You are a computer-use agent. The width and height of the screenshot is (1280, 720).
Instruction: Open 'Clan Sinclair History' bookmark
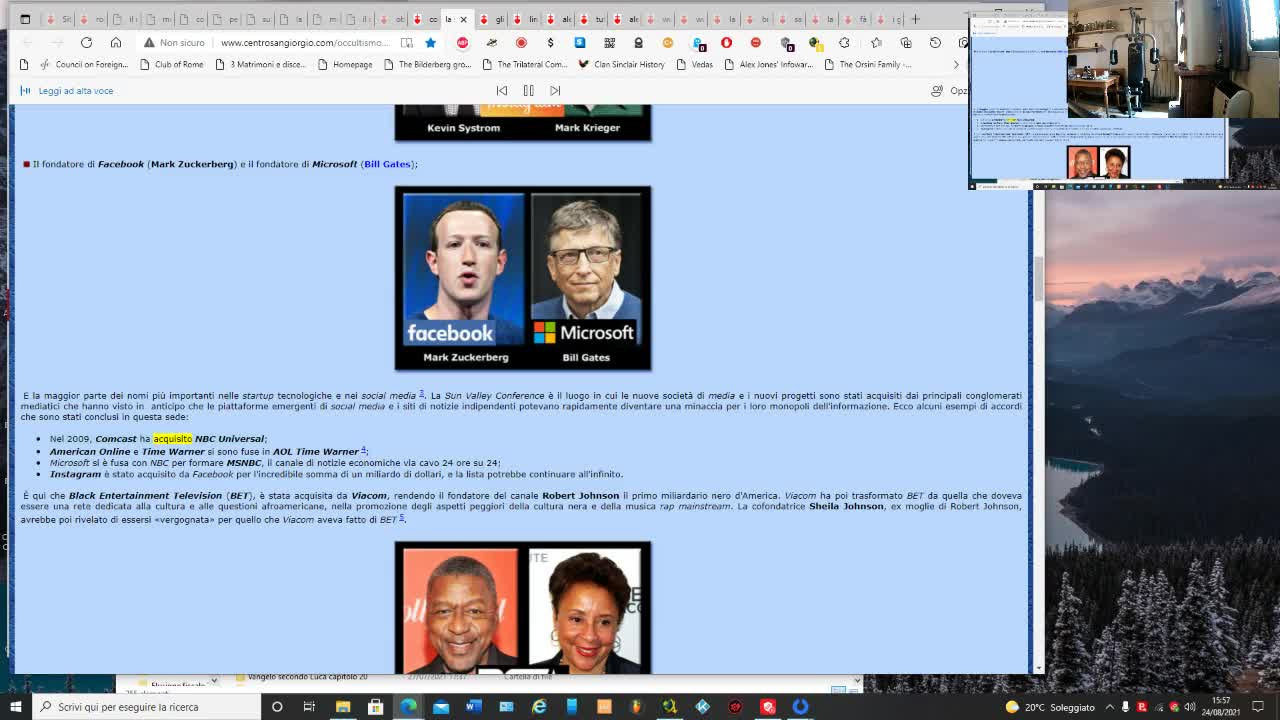[x=621, y=64]
